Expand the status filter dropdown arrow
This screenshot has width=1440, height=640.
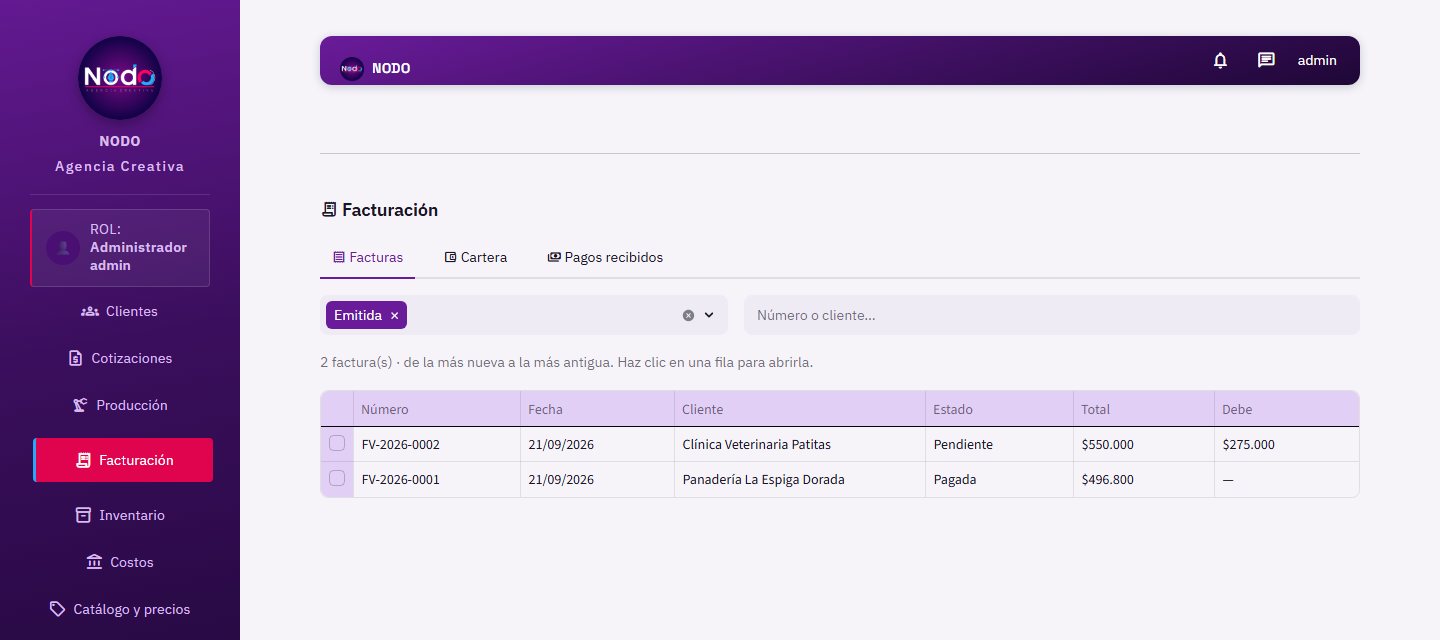tap(709, 315)
